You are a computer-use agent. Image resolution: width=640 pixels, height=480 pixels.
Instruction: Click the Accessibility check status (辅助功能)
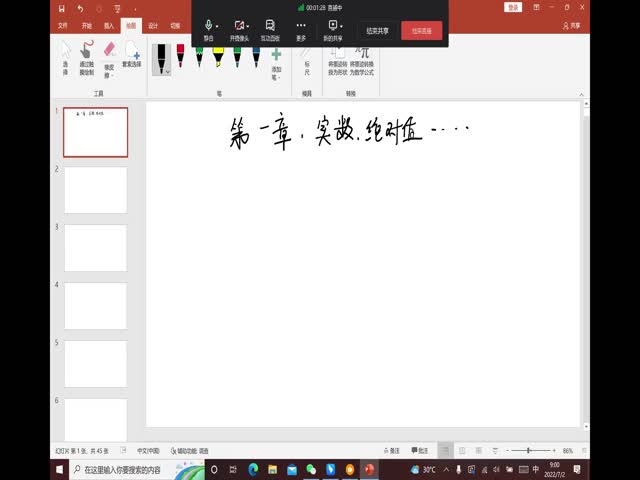(189, 451)
